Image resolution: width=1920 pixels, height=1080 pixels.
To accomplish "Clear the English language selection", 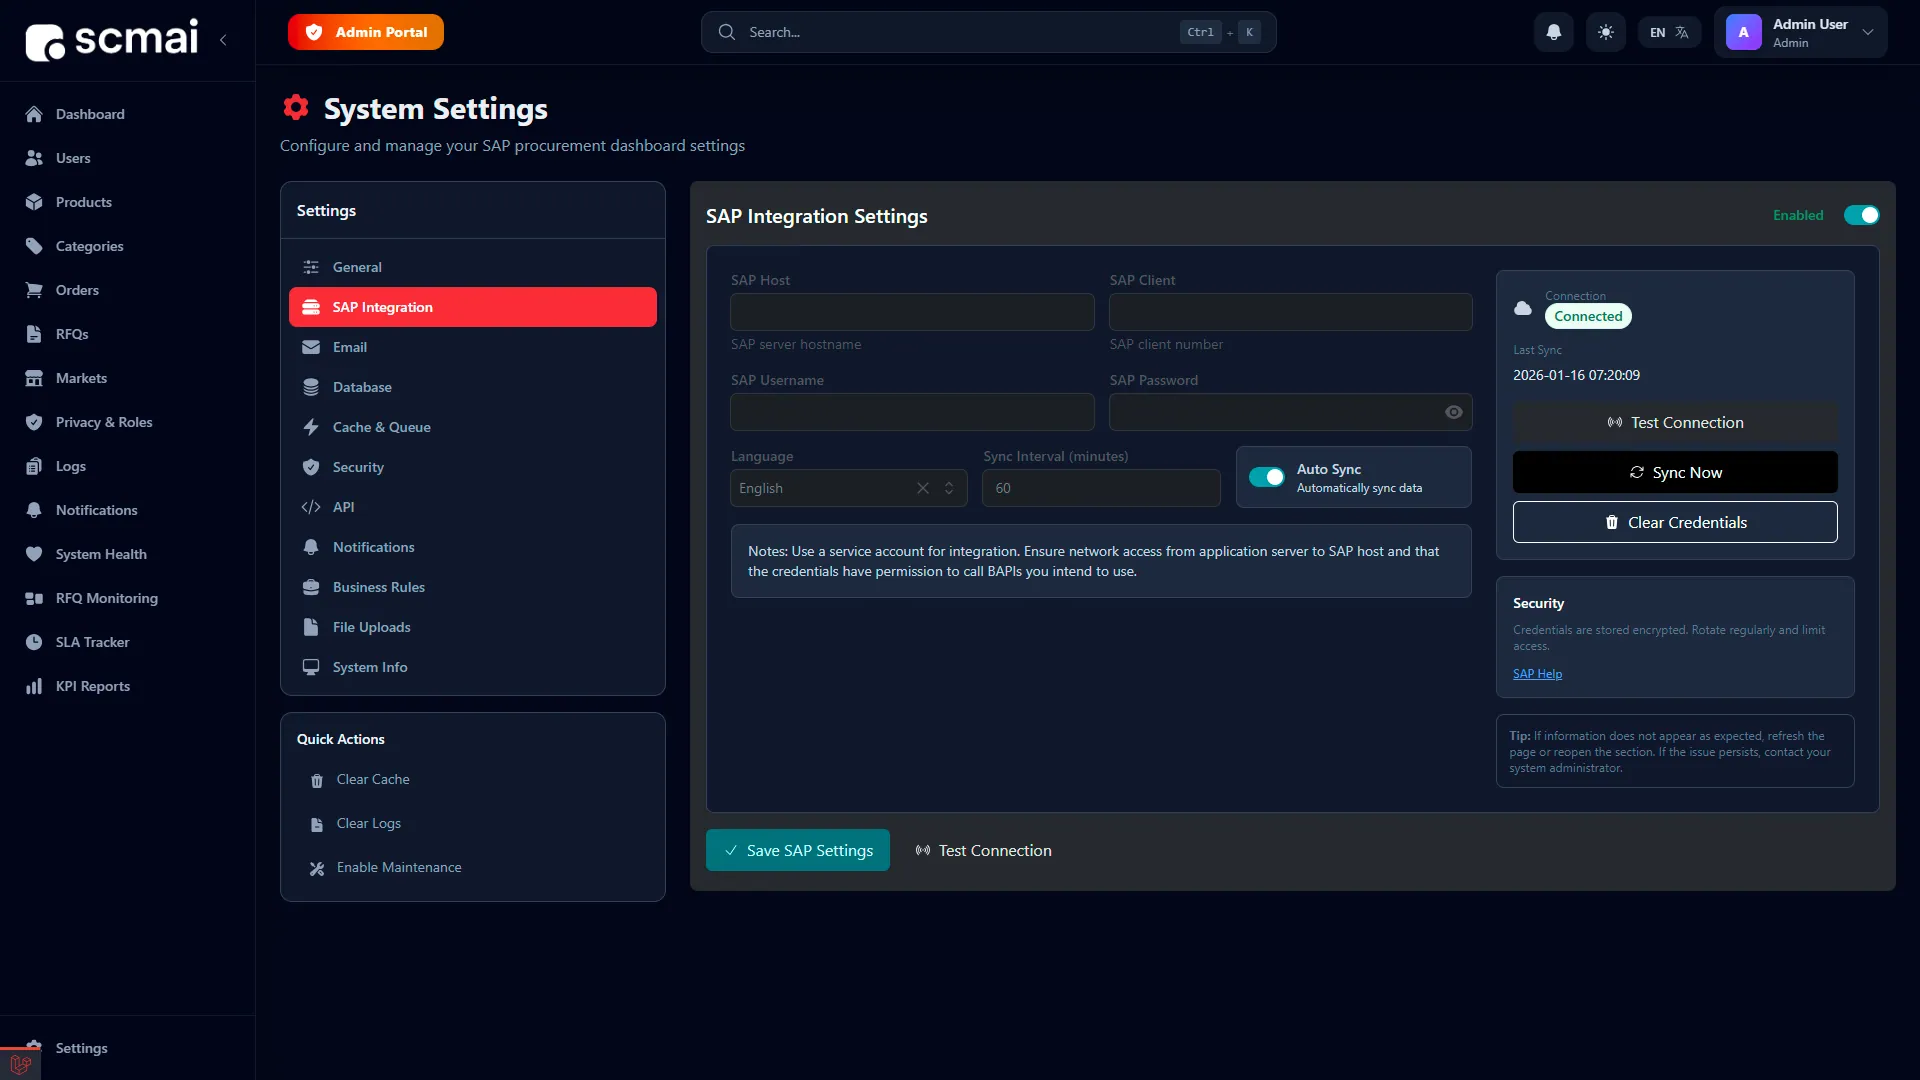I will (x=922, y=488).
